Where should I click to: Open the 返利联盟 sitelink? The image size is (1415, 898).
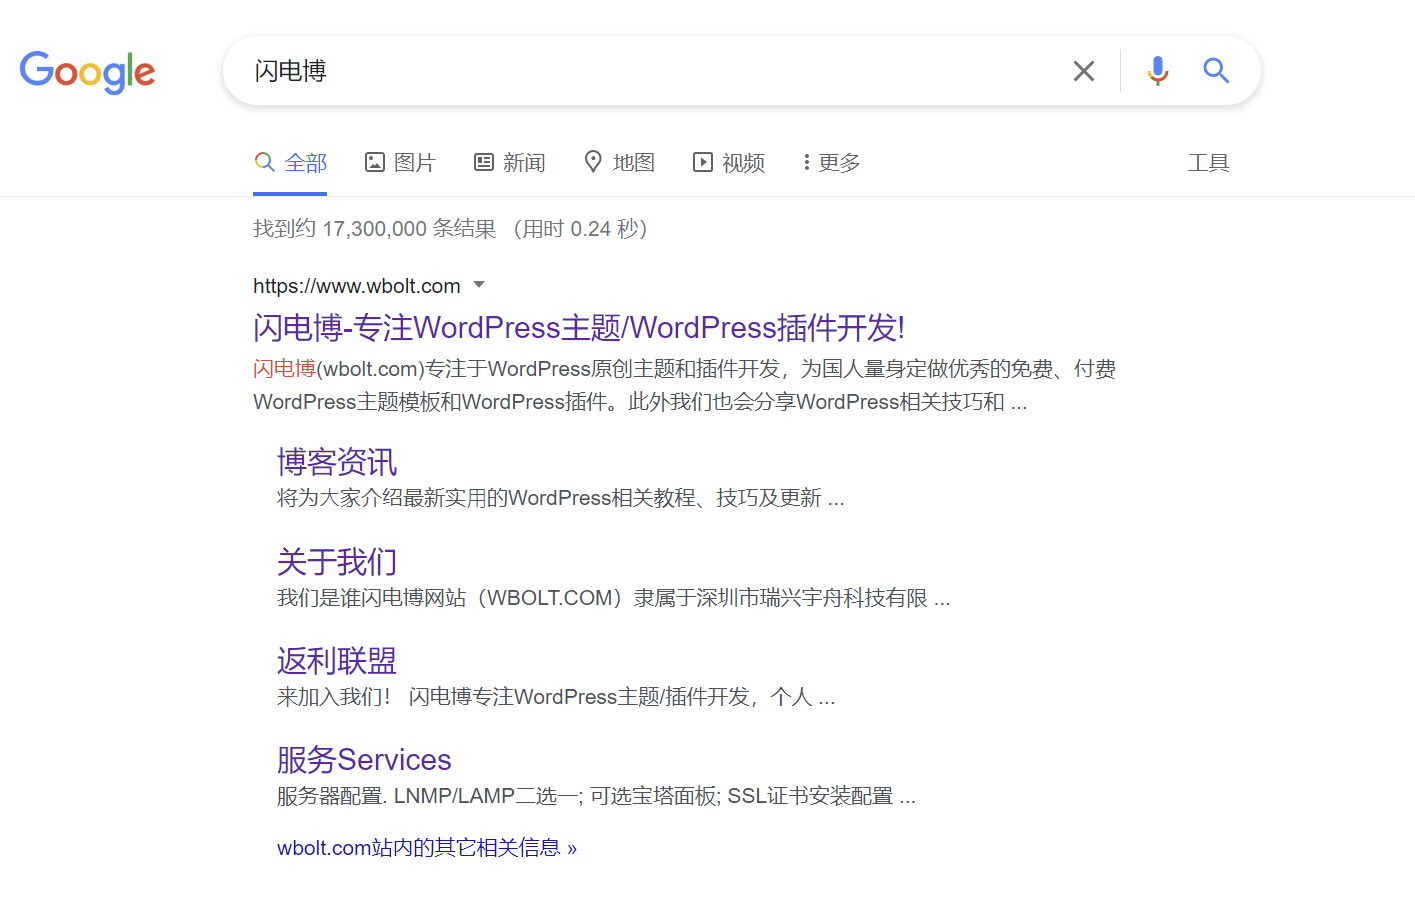[335, 660]
